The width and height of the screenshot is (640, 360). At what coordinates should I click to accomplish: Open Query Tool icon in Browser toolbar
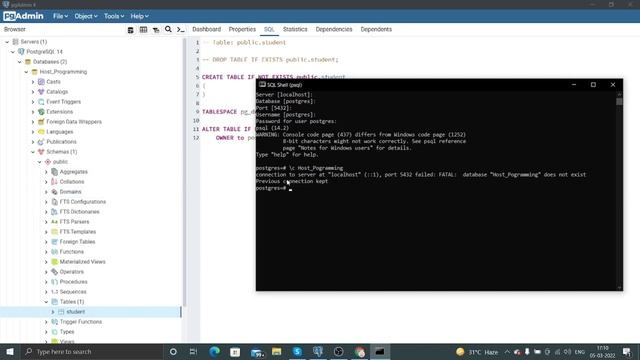[x=131, y=30]
